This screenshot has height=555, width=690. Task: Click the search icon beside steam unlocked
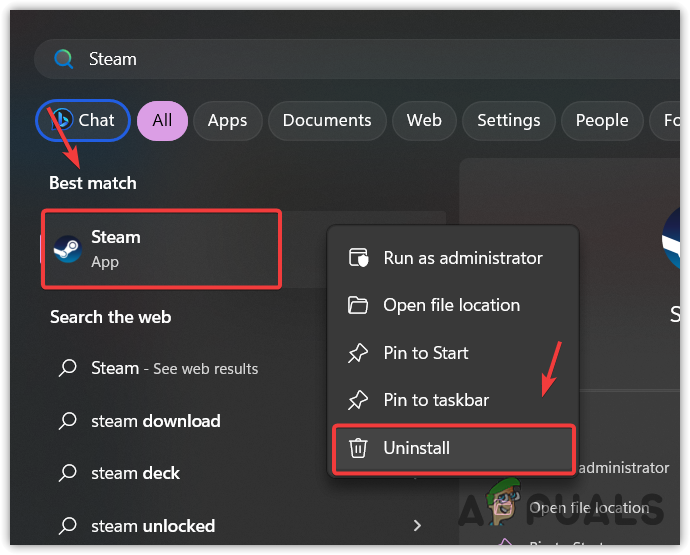[68, 526]
